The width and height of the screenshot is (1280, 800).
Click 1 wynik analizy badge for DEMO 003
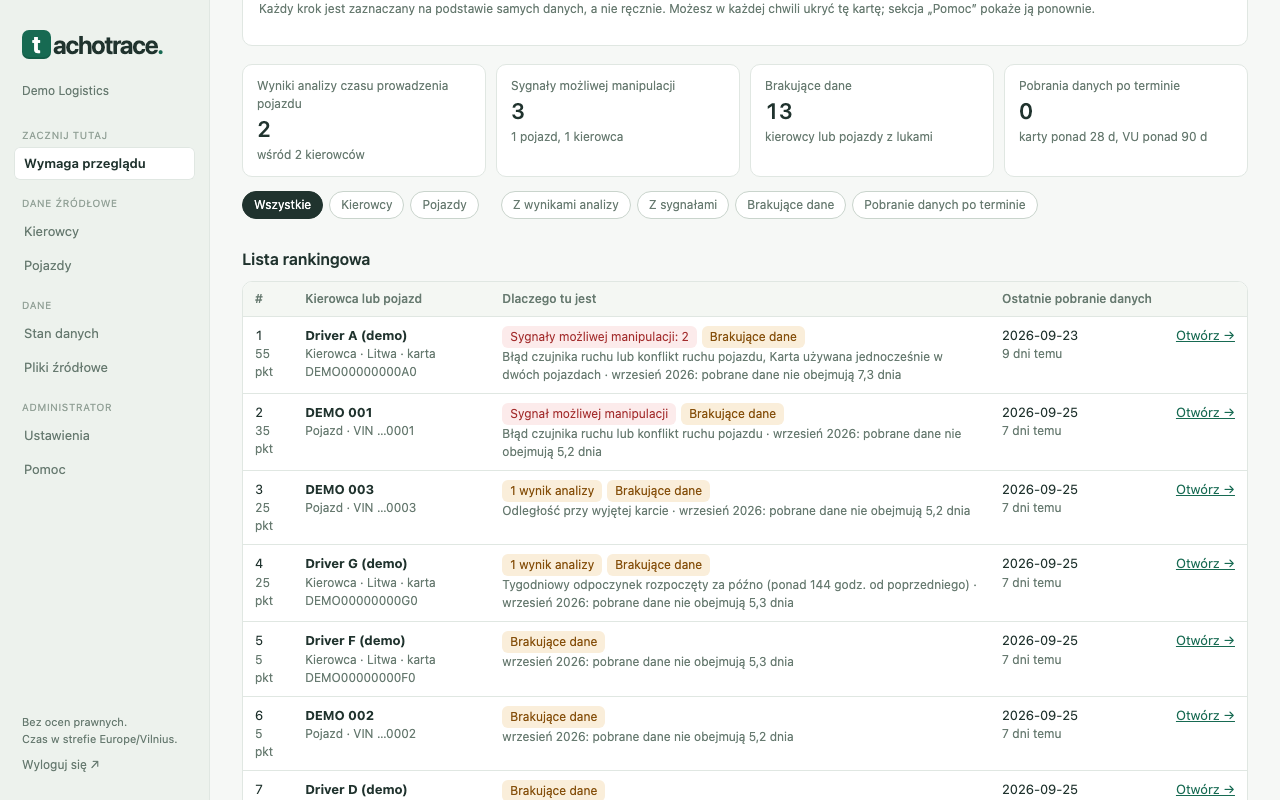552,491
